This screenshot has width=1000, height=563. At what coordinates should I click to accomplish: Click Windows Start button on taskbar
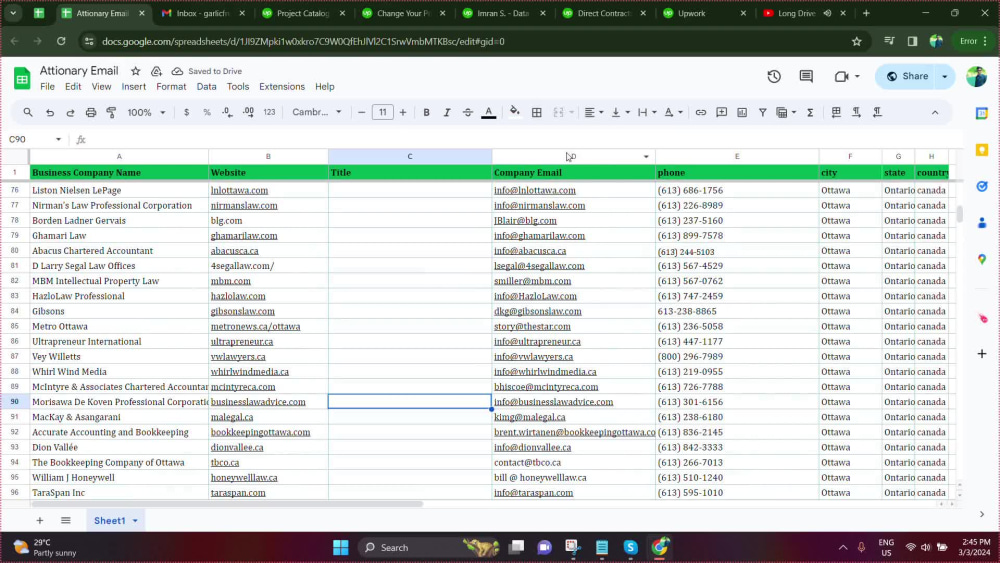pos(341,548)
